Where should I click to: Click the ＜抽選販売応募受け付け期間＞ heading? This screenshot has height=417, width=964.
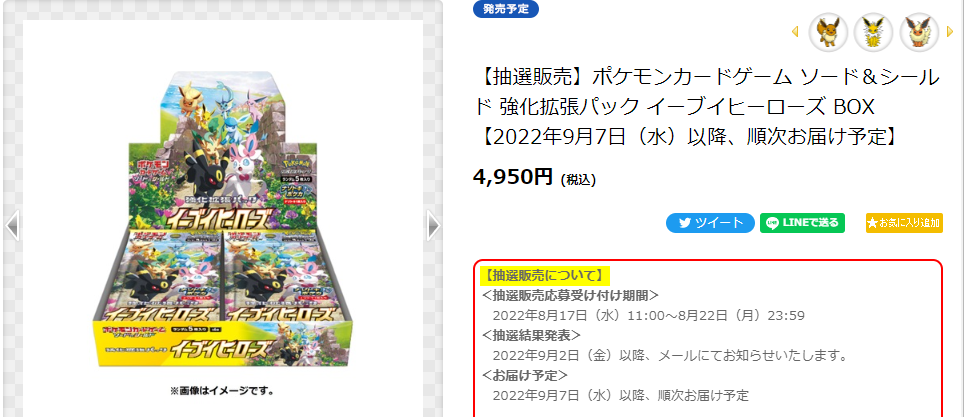pos(570,295)
